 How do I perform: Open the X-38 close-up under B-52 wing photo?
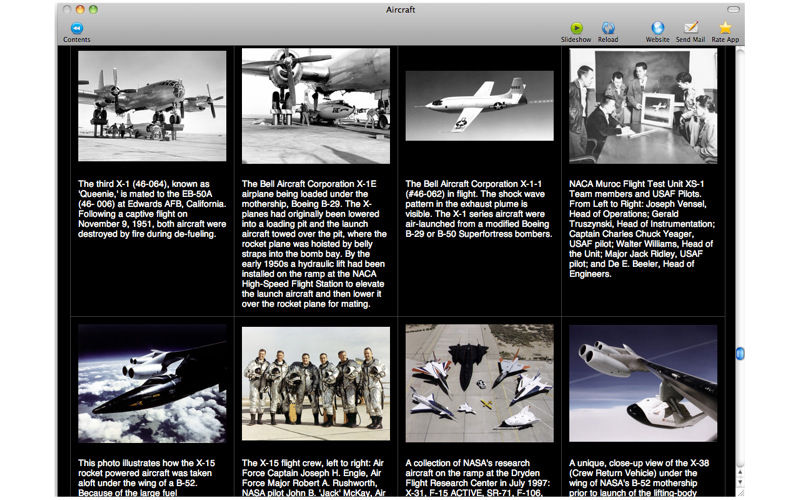643,383
